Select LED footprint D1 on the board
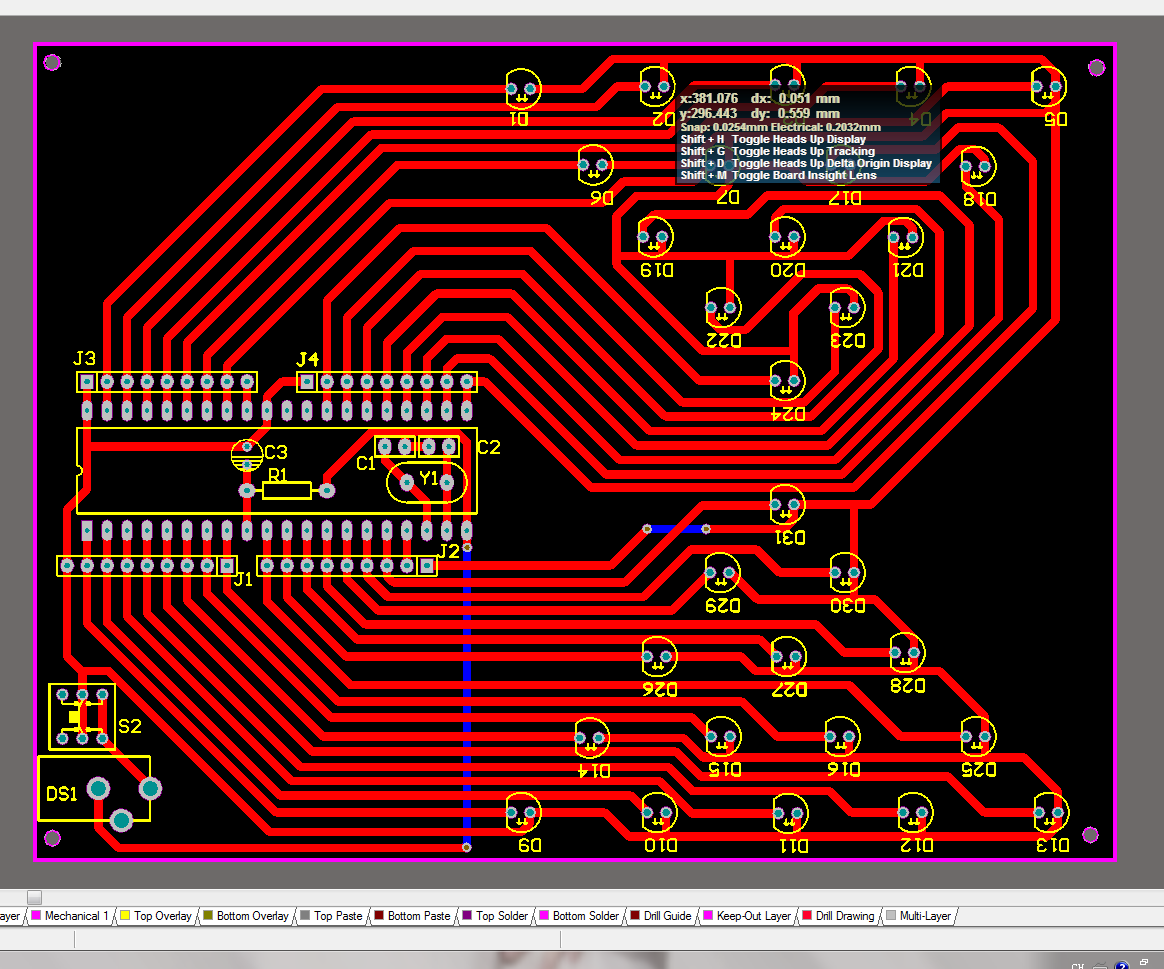1164x969 pixels. point(523,89)
